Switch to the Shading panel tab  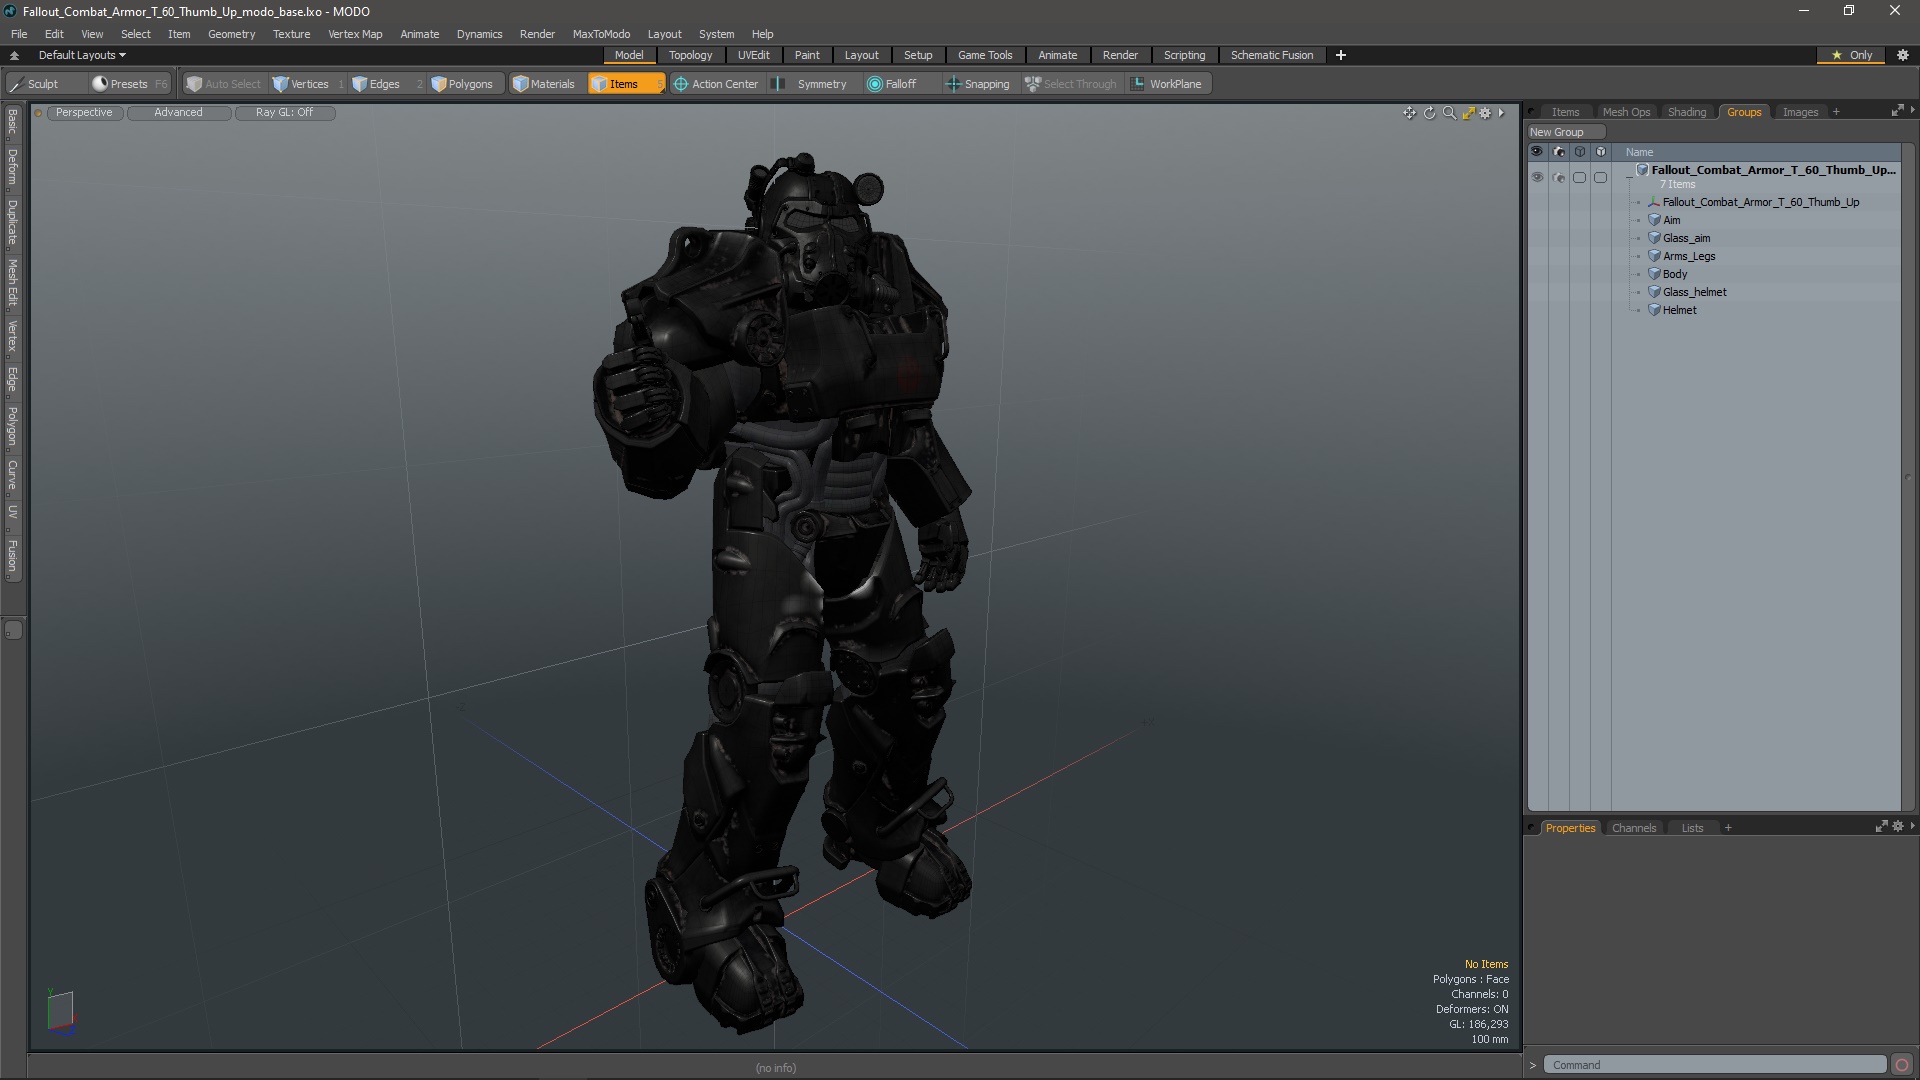(1686, 112)
